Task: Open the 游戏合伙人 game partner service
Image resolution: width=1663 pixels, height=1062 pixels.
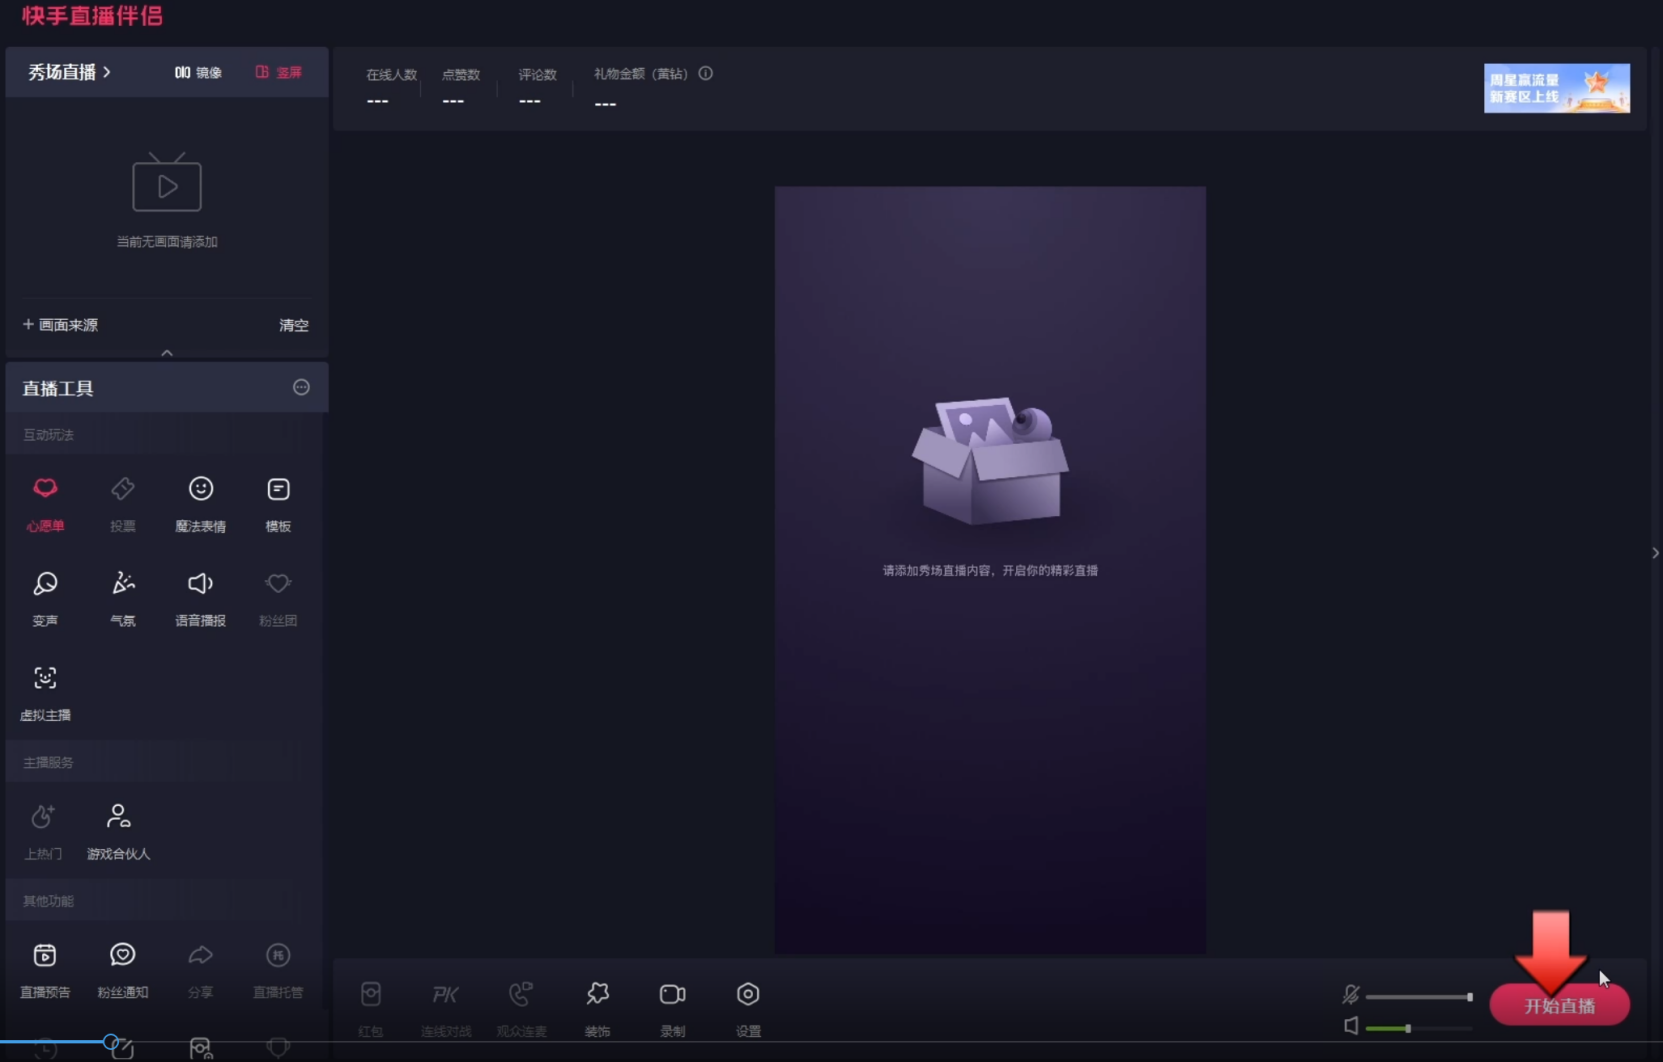Action: 118,831
